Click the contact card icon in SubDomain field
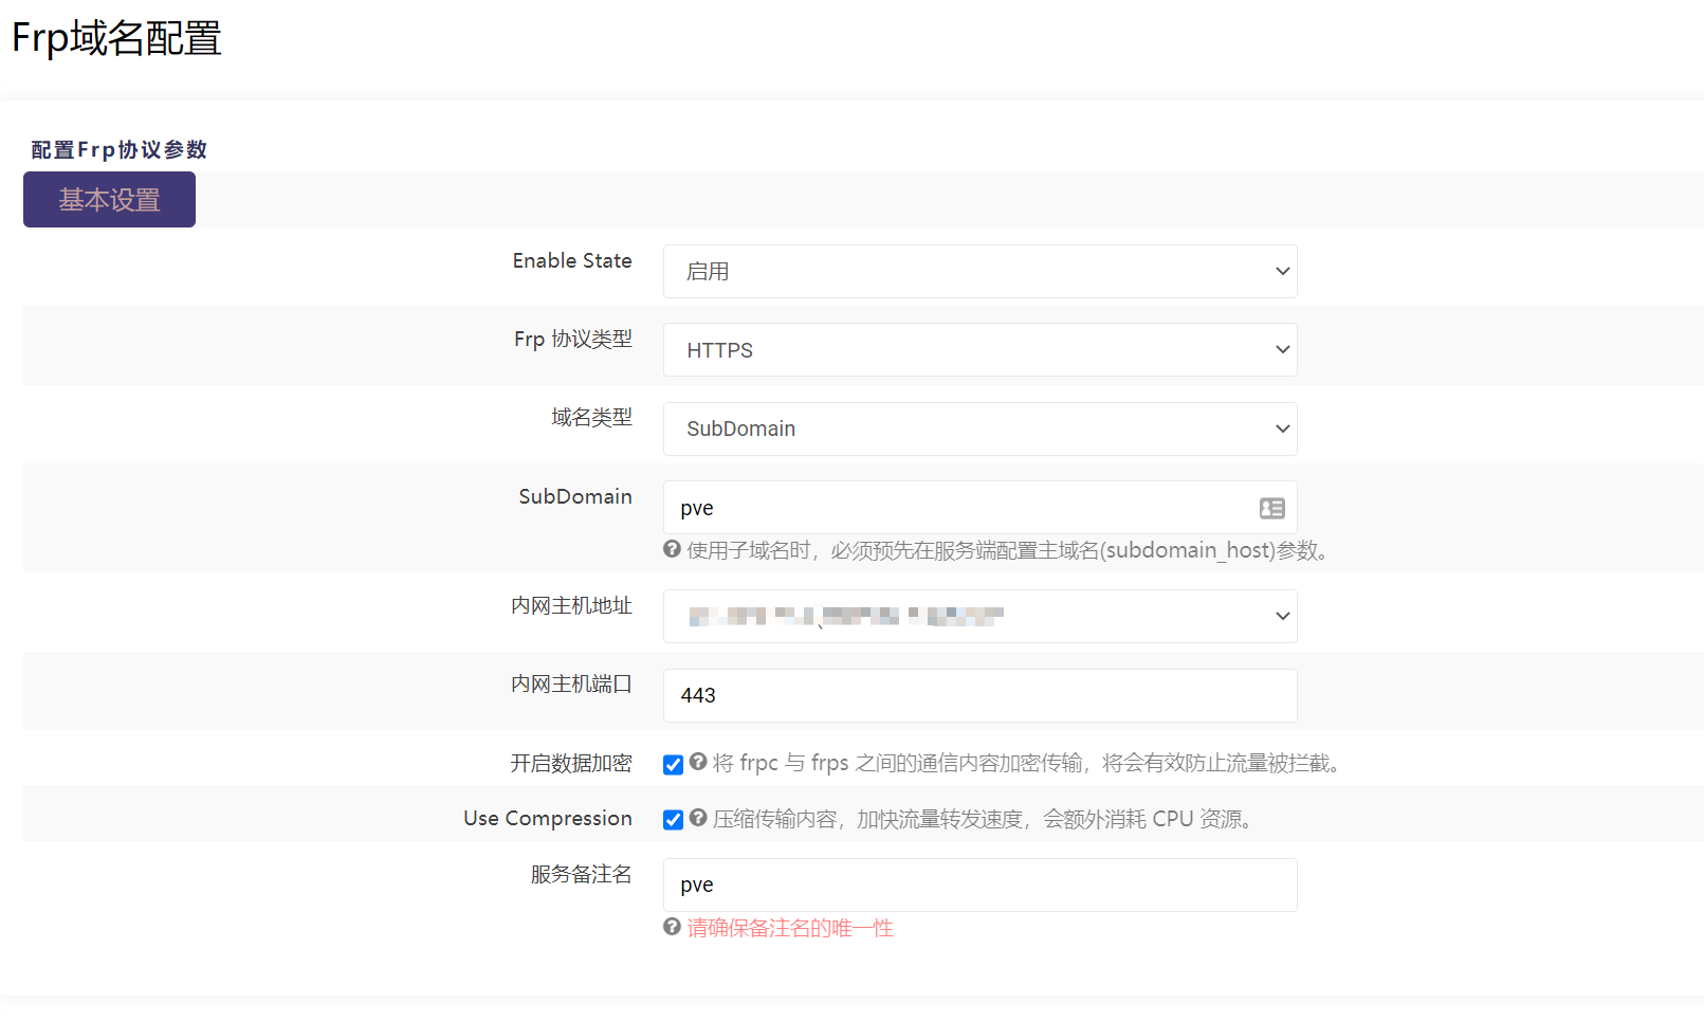The height and width of the screenshot is (1021, 1704). point(1271,508)
